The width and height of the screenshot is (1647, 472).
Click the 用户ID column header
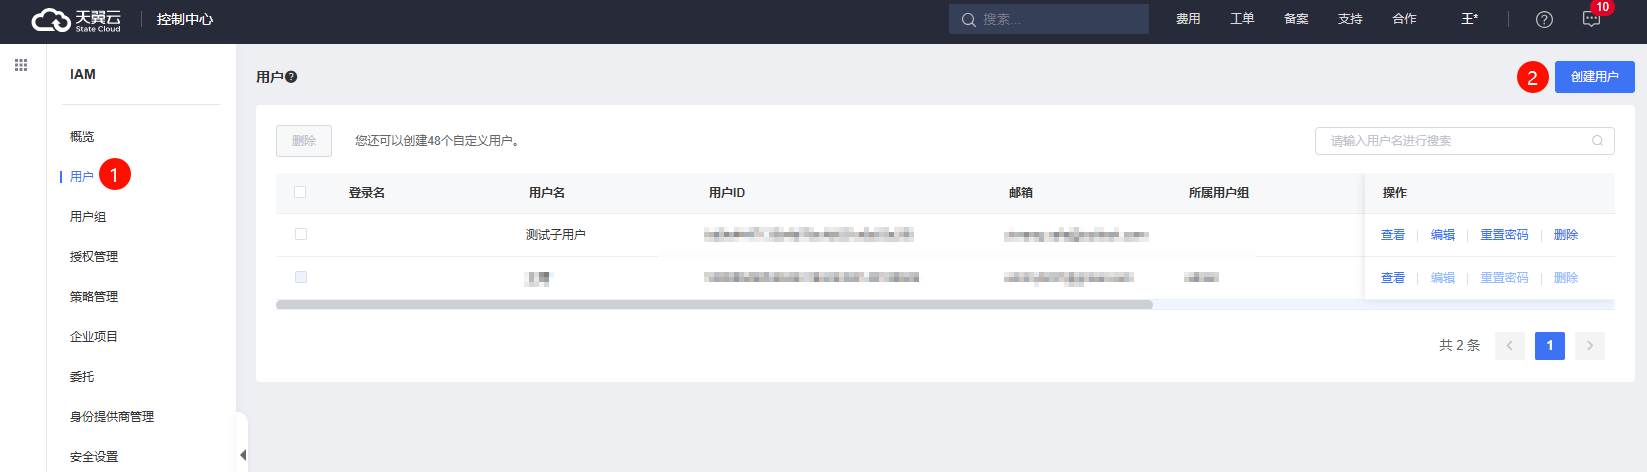[x=727, y=193]
